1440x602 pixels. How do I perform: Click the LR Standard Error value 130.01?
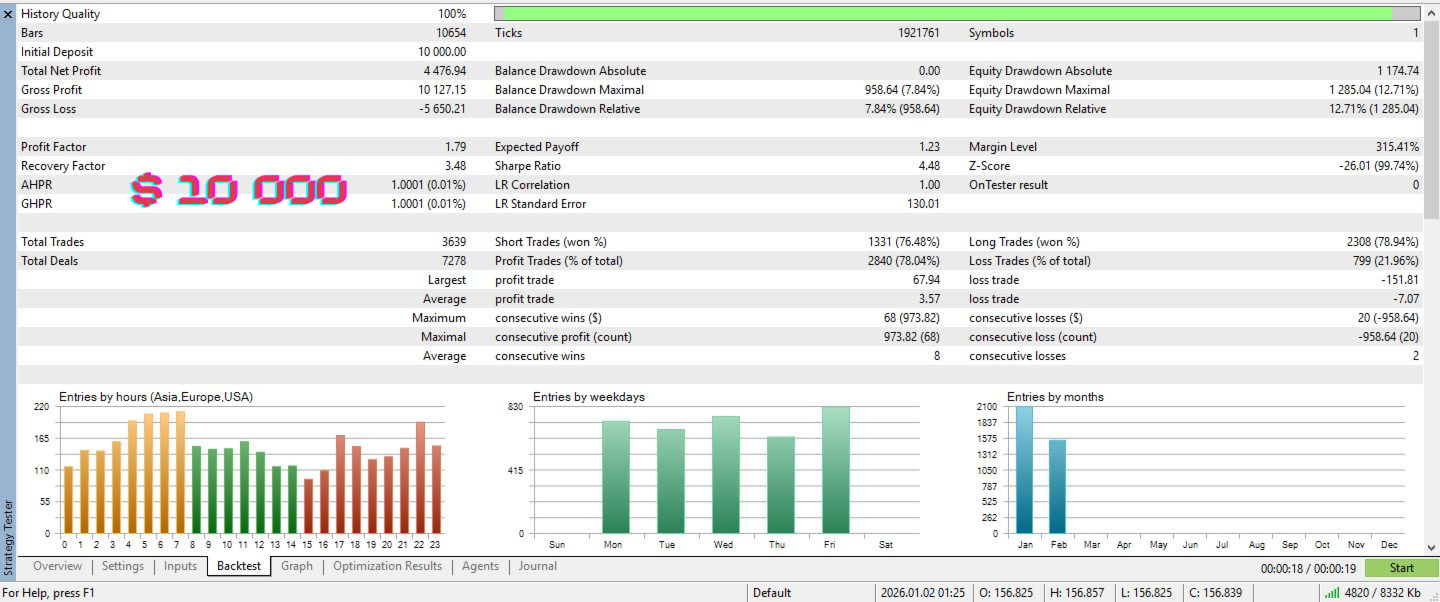923,204
